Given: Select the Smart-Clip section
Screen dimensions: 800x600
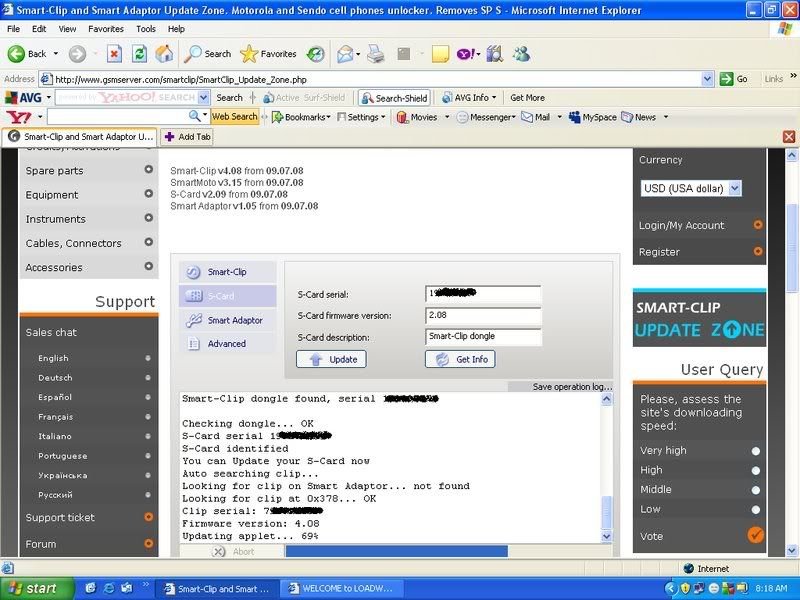Looking at the screenshot, I should 227,272.
